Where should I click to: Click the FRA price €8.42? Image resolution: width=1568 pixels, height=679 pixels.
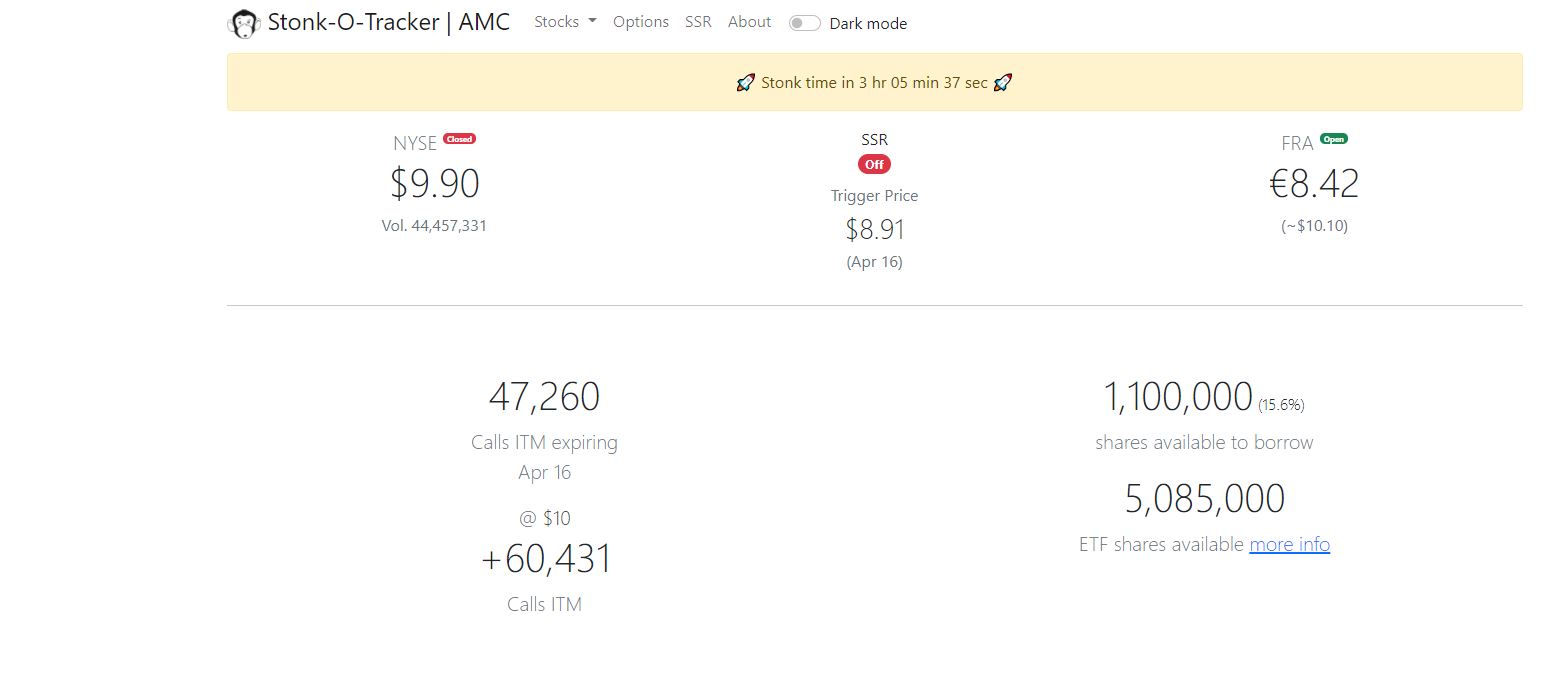coord(1314,184)
